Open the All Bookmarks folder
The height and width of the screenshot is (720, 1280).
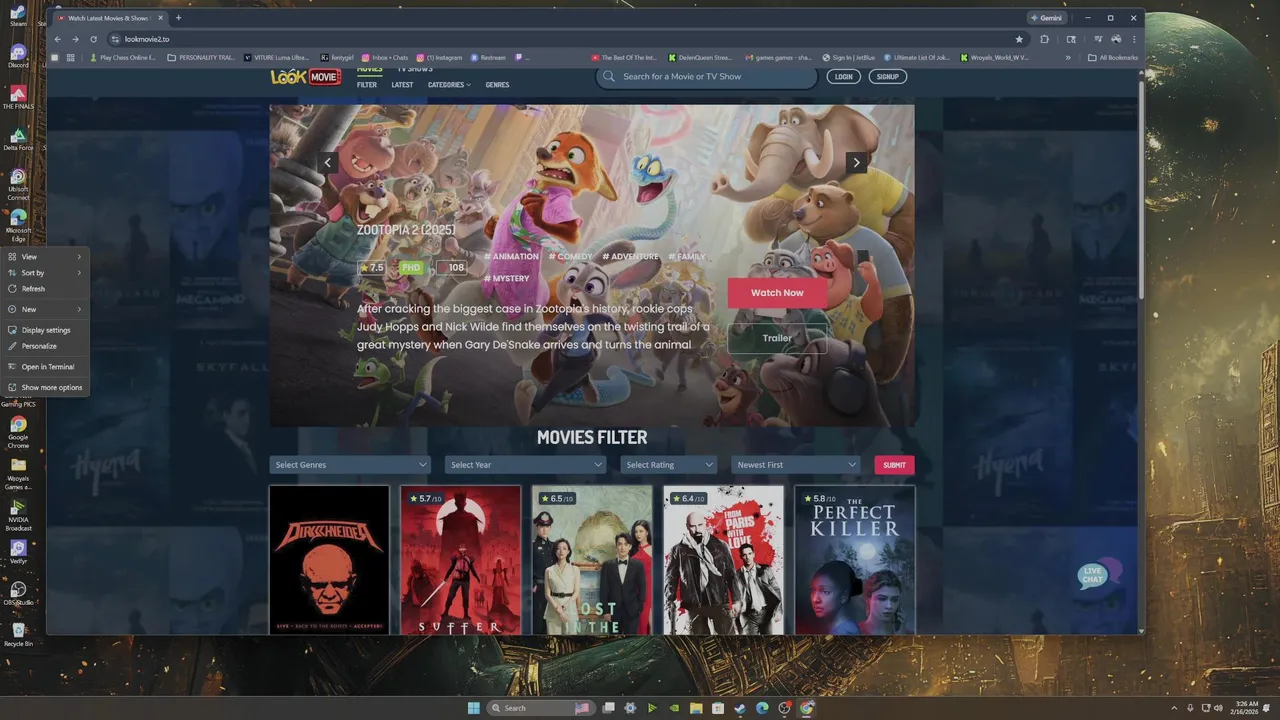[x=1112, y=58]
